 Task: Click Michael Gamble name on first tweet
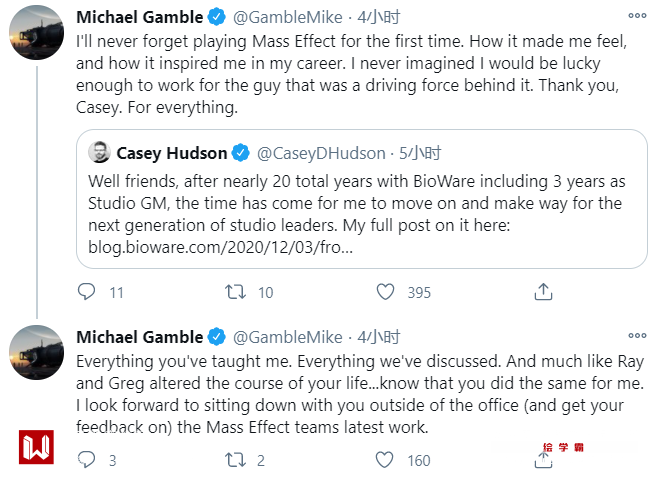139,17
